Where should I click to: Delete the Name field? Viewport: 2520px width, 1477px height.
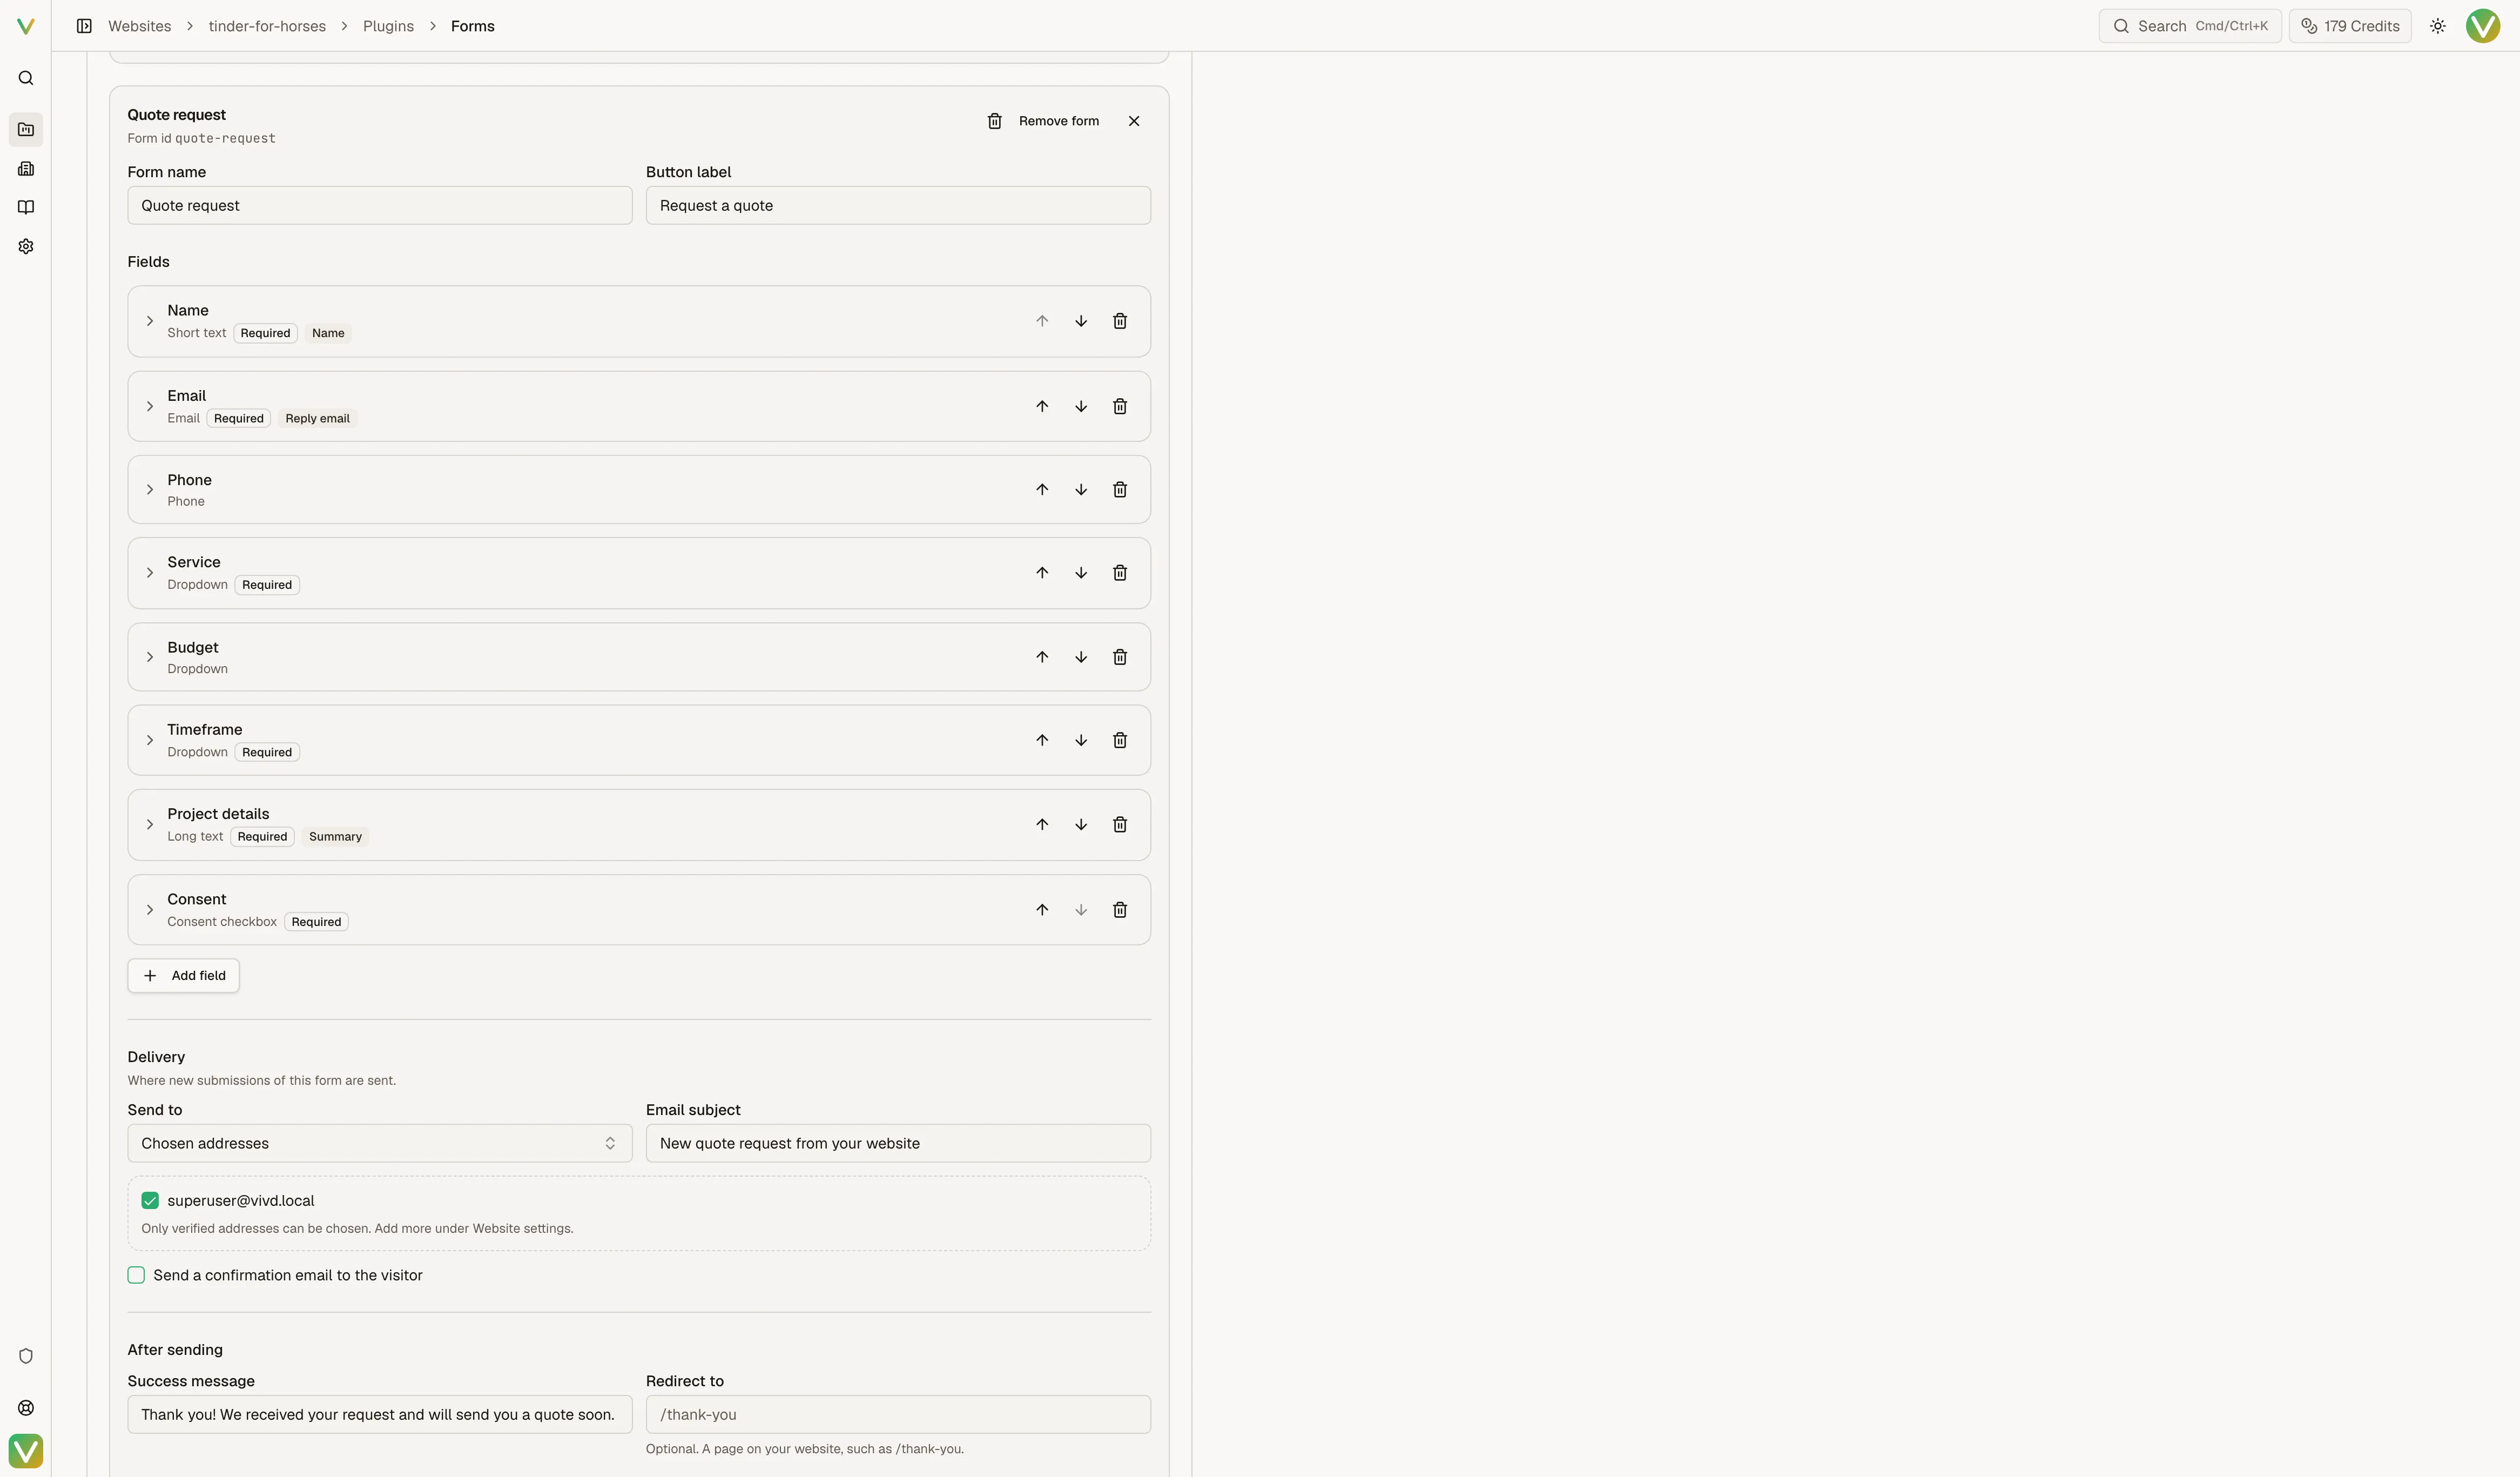click(1120, 321)
